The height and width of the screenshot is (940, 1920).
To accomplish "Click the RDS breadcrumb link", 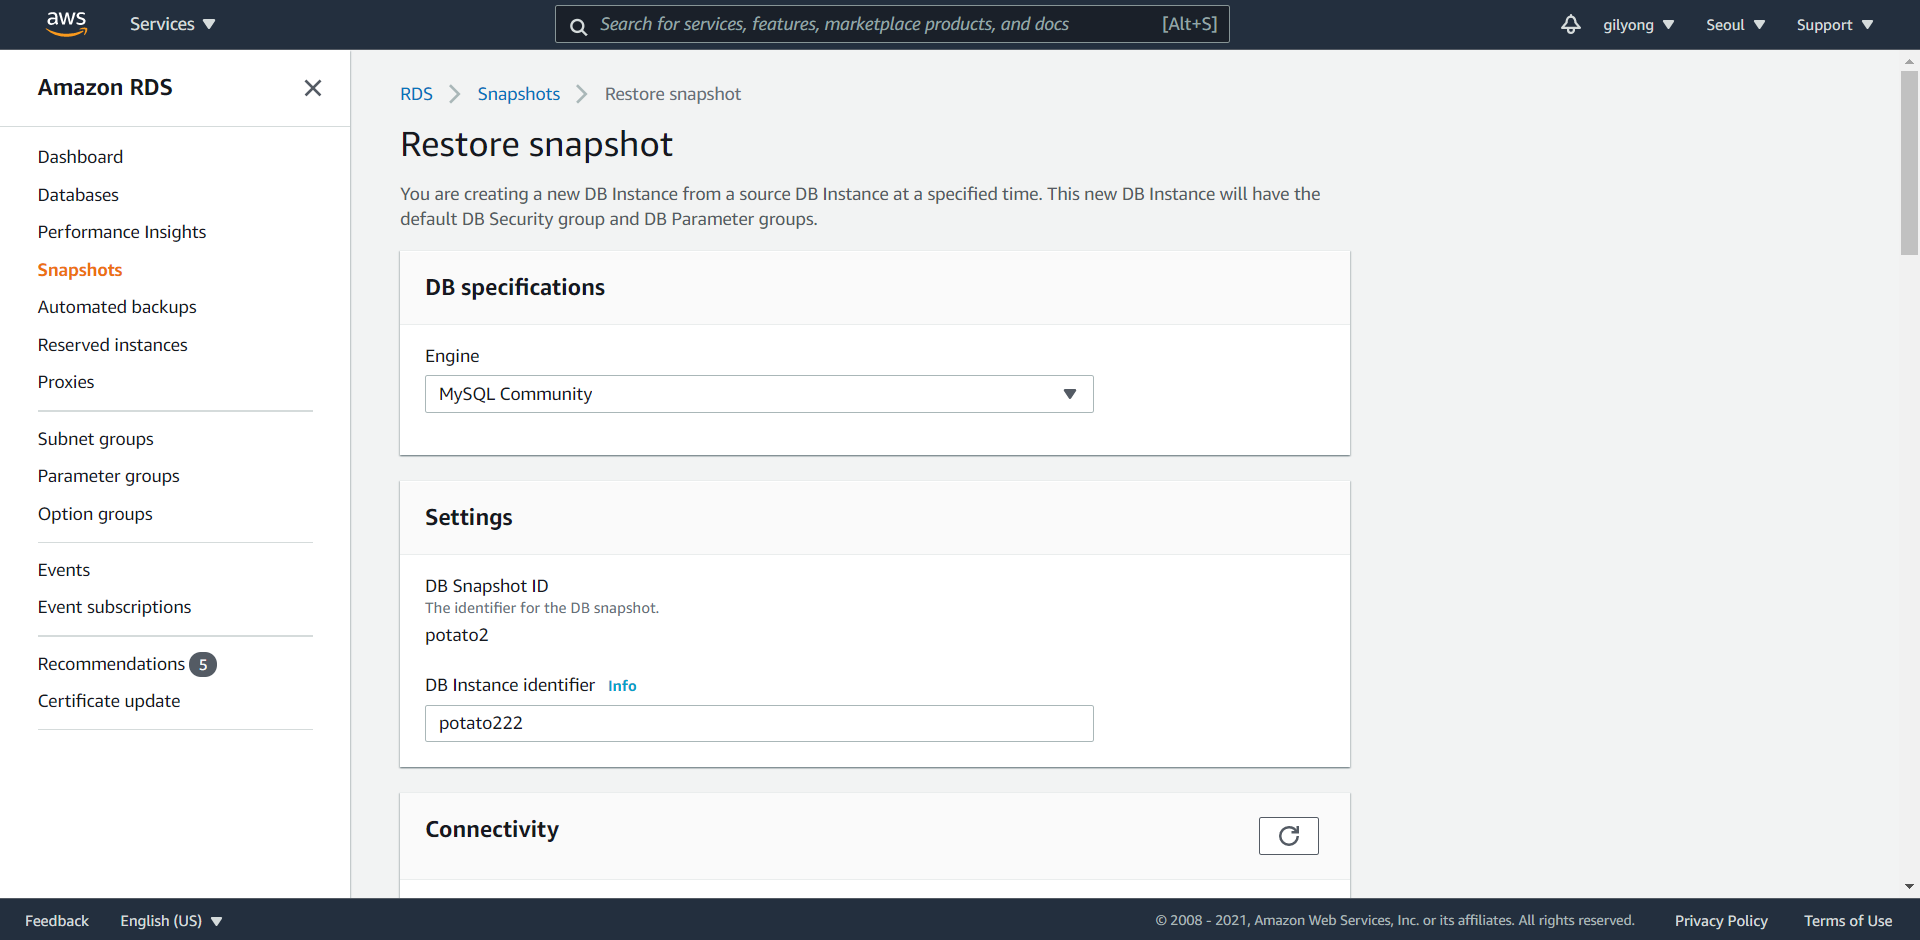I will click(x=416, y=94).
